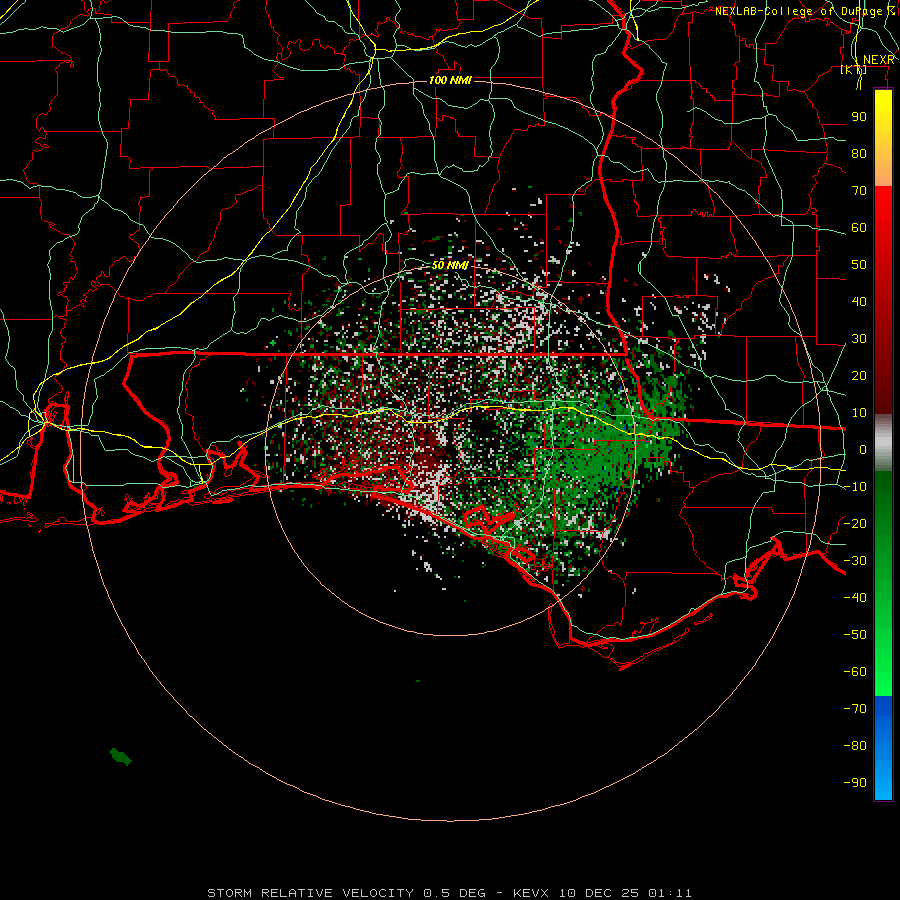Click the 0 value on the velocity legend
The image size is (900, 900).
863,449
